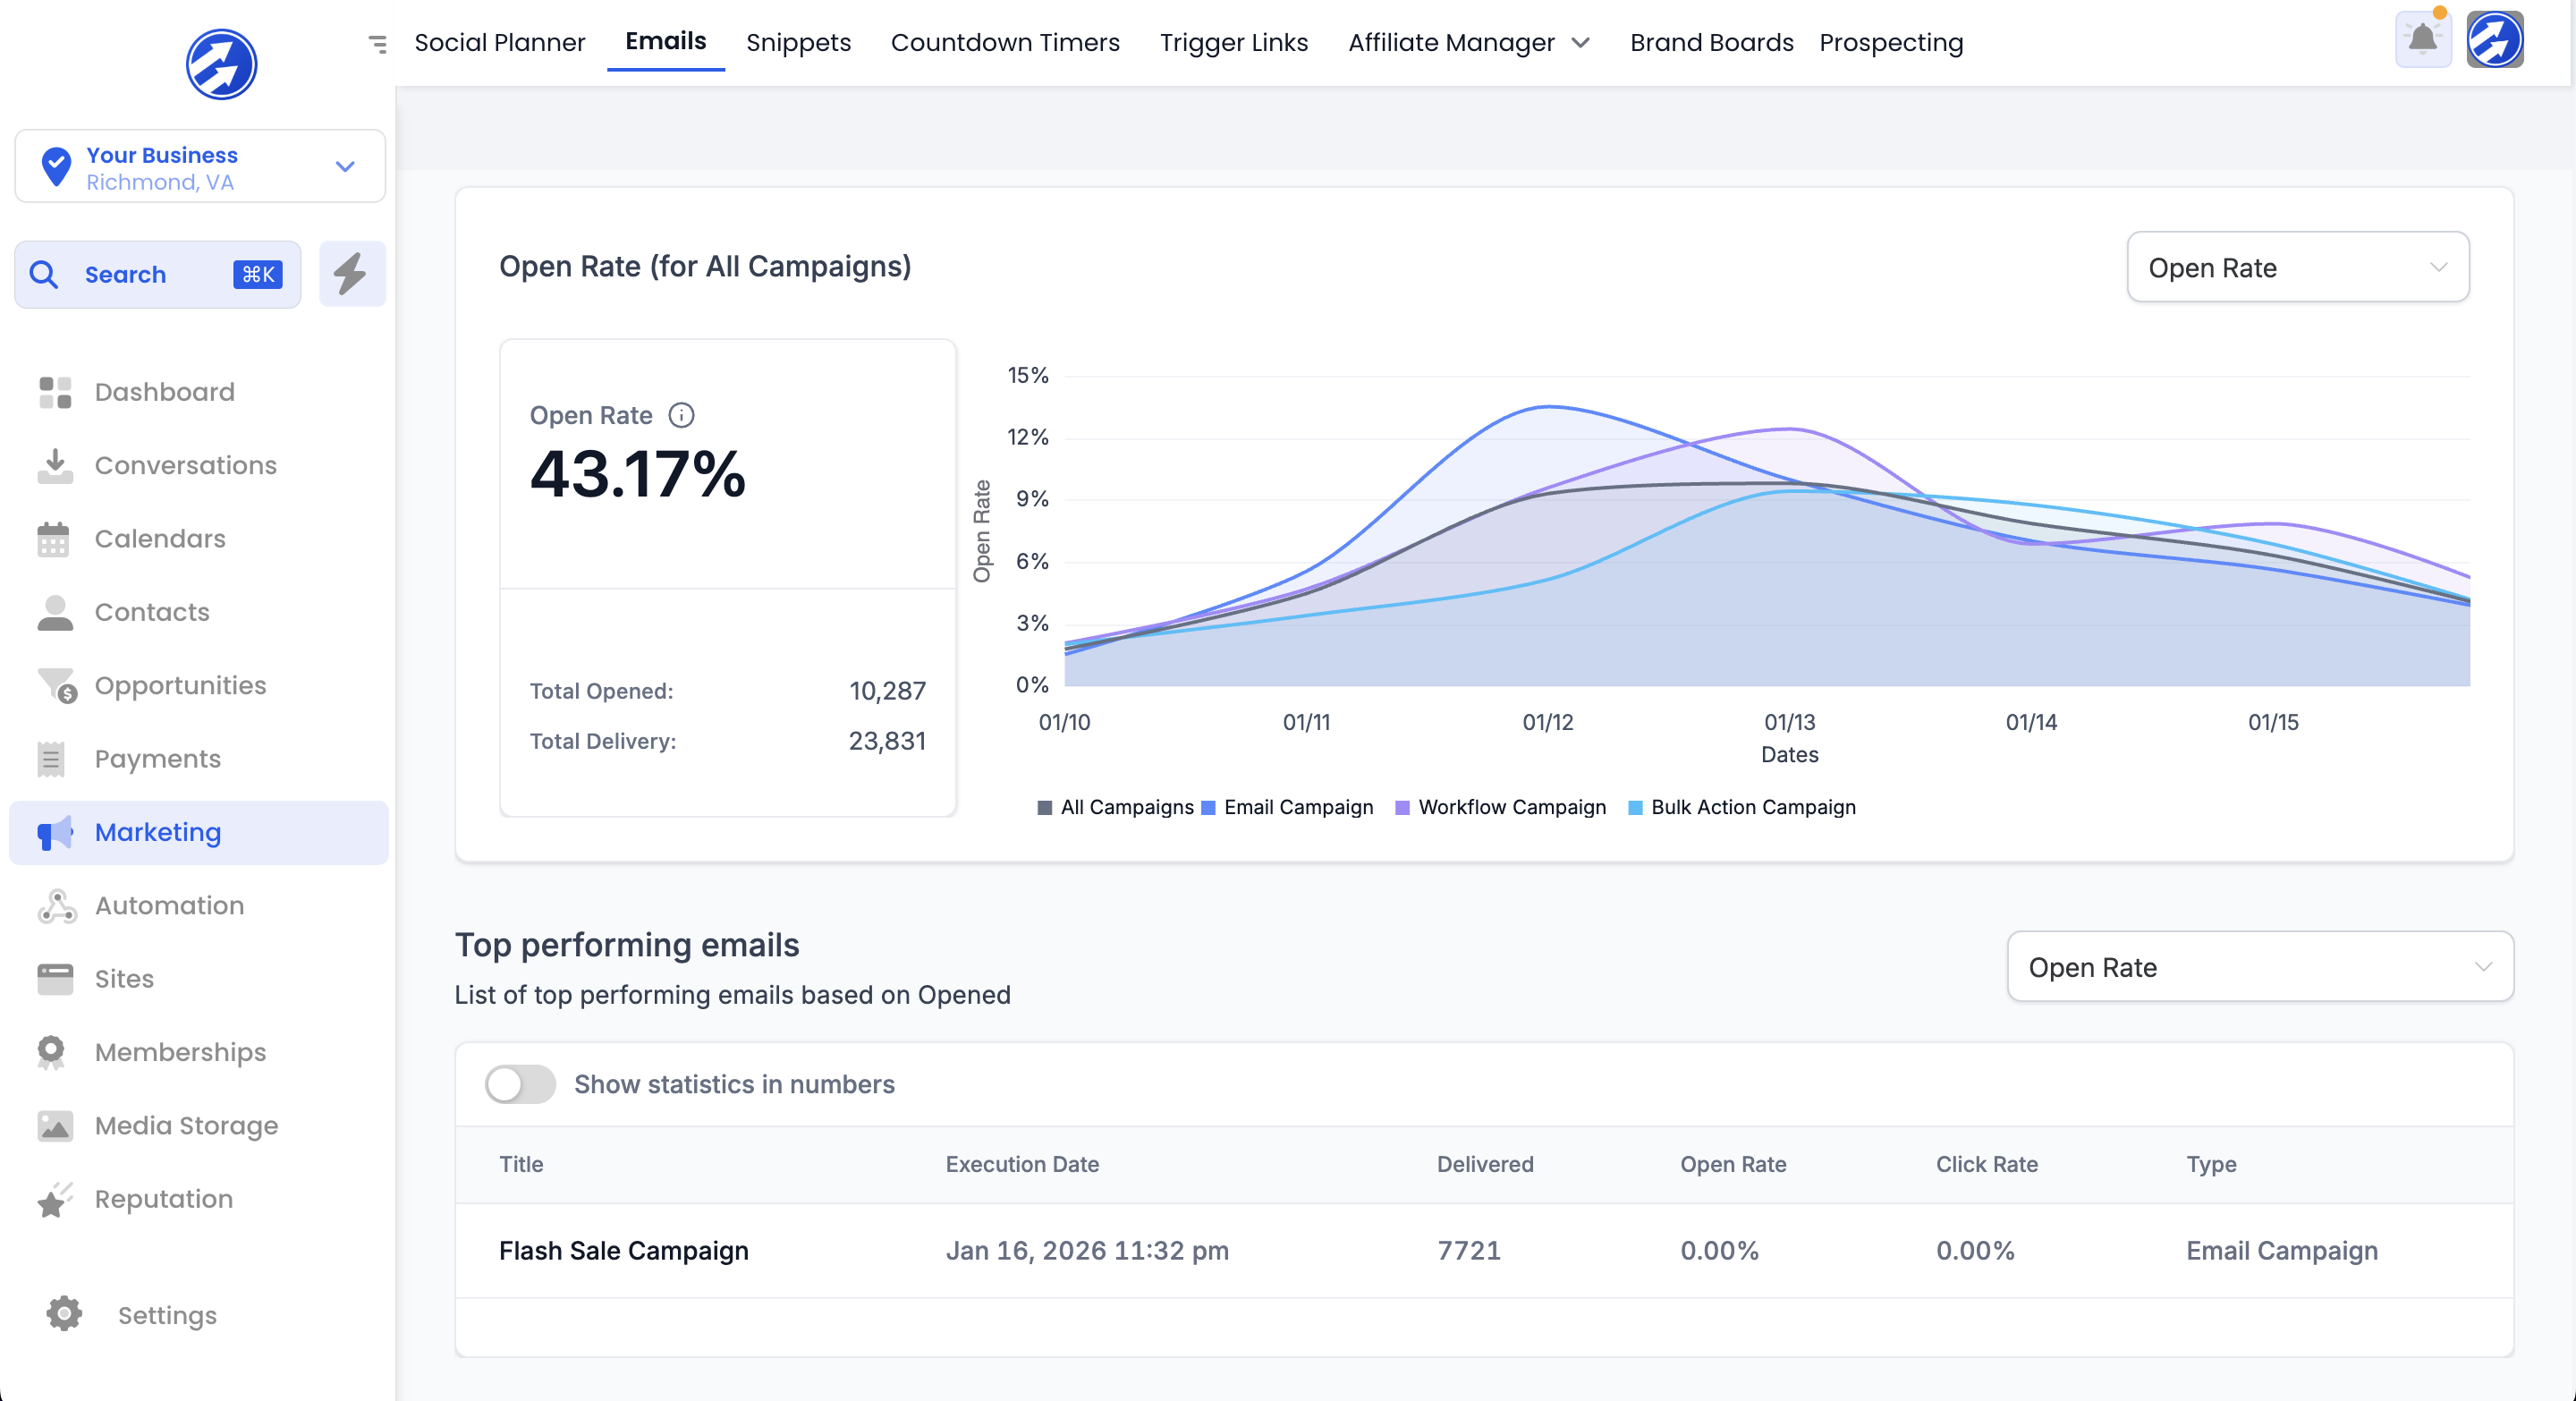Screen dimensions: 2576x1401
Task: Open Automation from the sidebar
Action: [x=169, y=906]
